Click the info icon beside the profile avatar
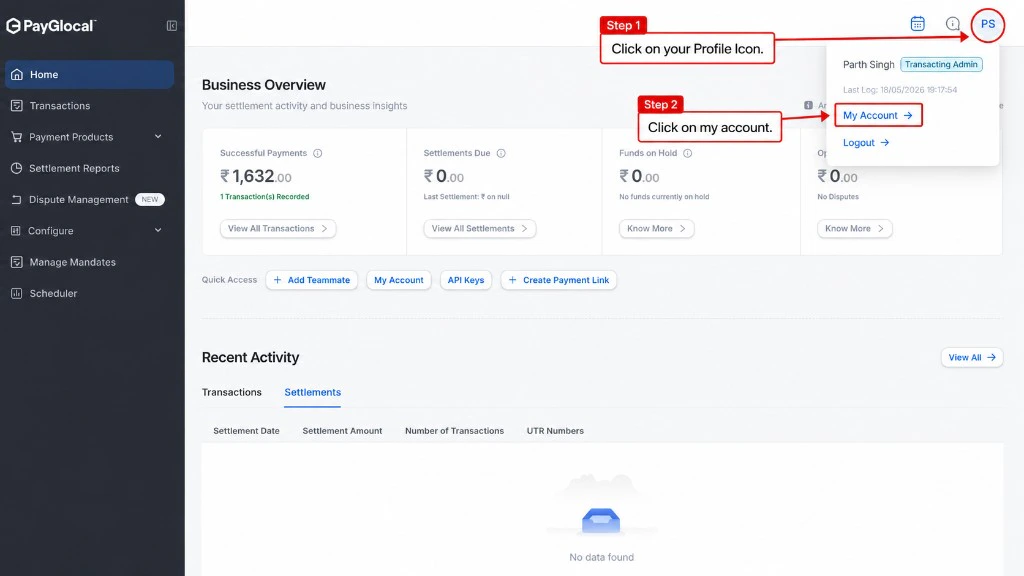 [953, 24]
